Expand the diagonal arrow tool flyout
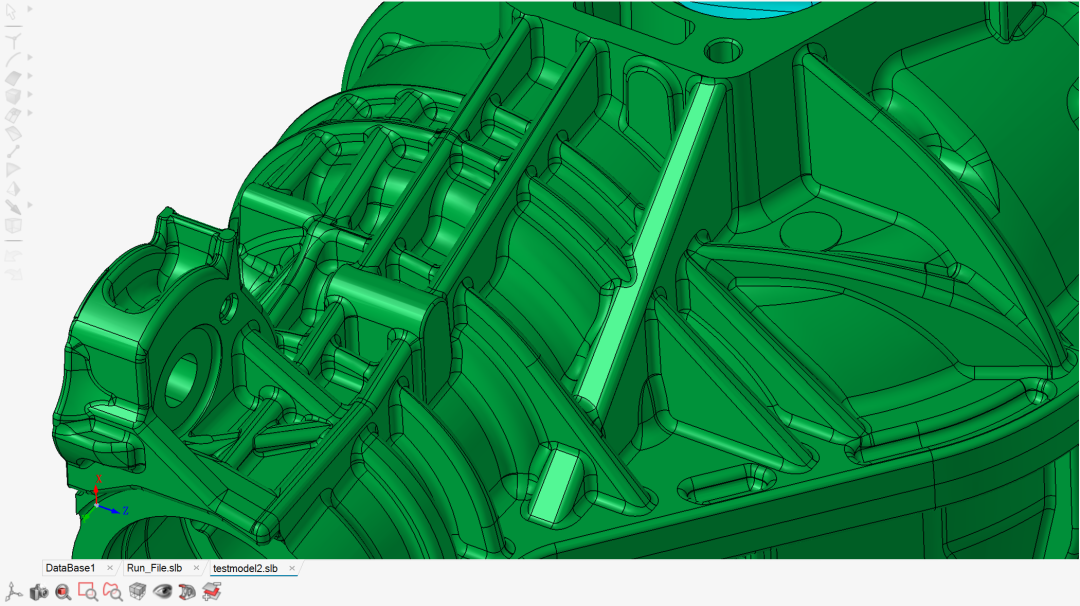This screenshot has height=606, width=1080. (30, 205)
